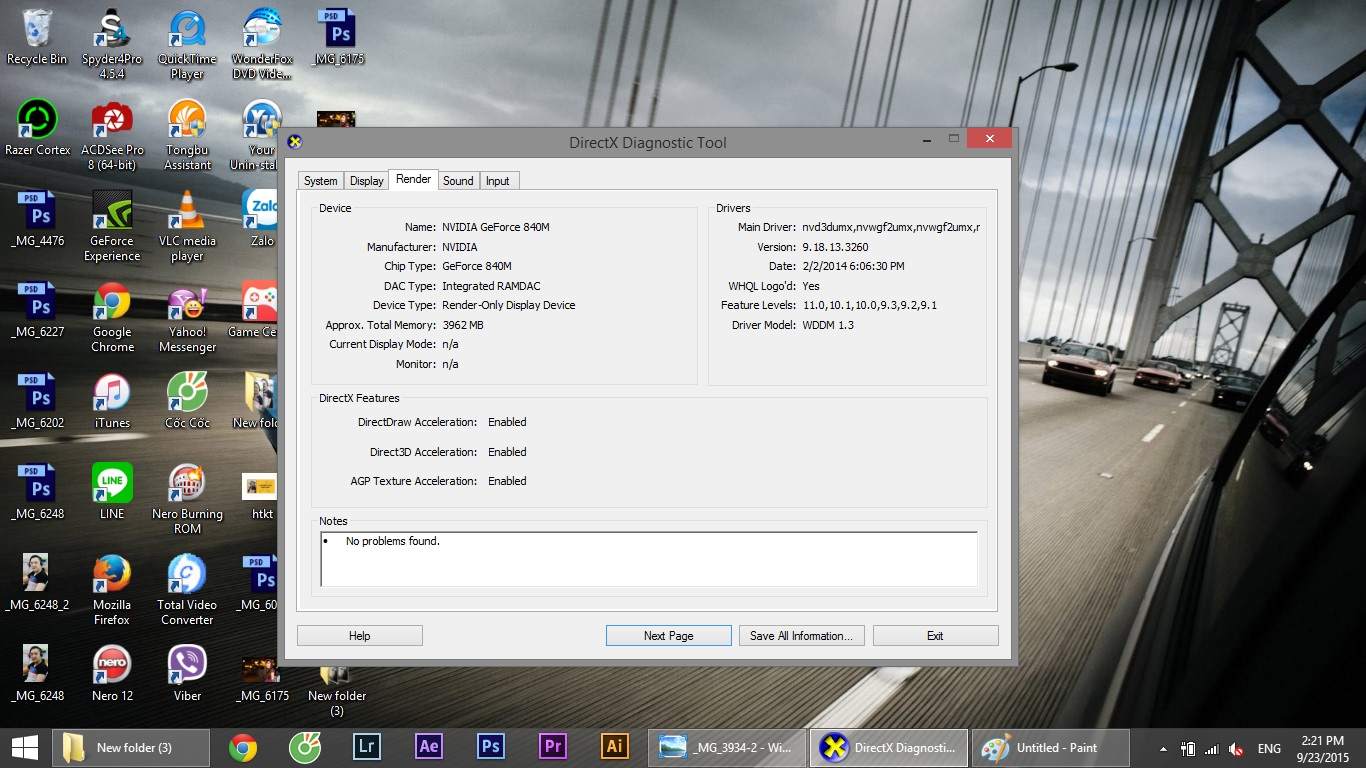This screenshot has height=768, width=1366.
Task: Switch to the Input tab
Action: point(497,181)
